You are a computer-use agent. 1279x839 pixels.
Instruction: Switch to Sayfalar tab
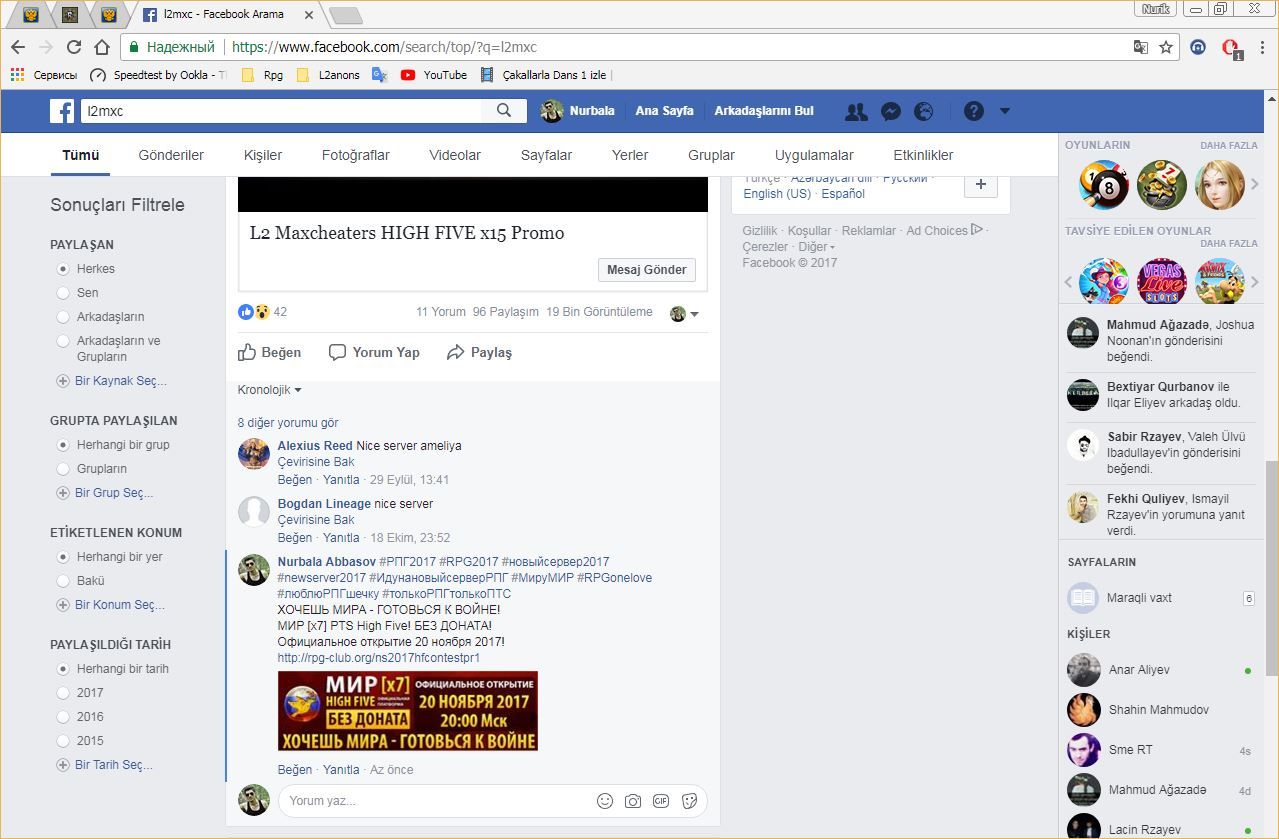pos(546,155)
